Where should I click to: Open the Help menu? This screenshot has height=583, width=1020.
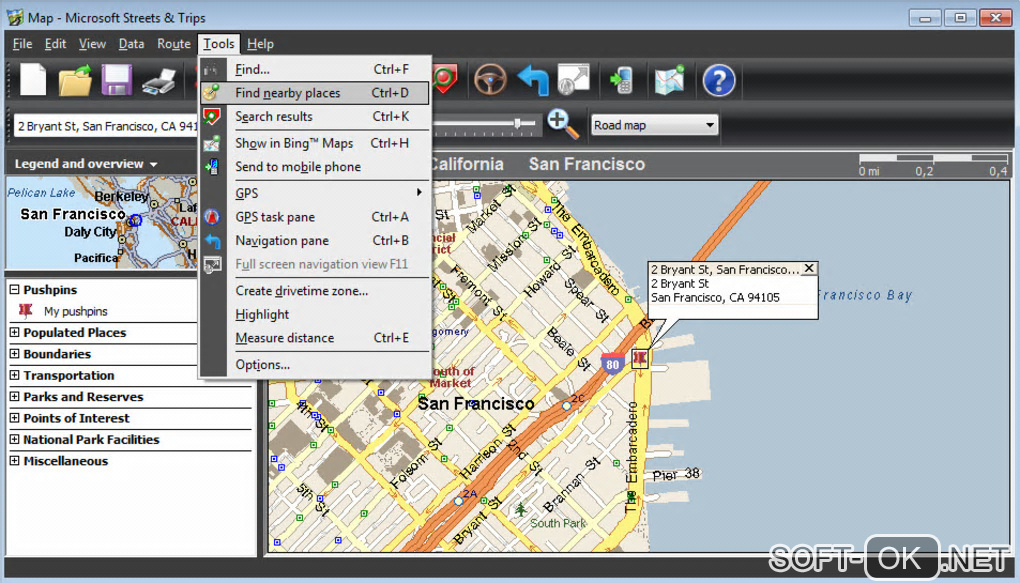[260, 44]
